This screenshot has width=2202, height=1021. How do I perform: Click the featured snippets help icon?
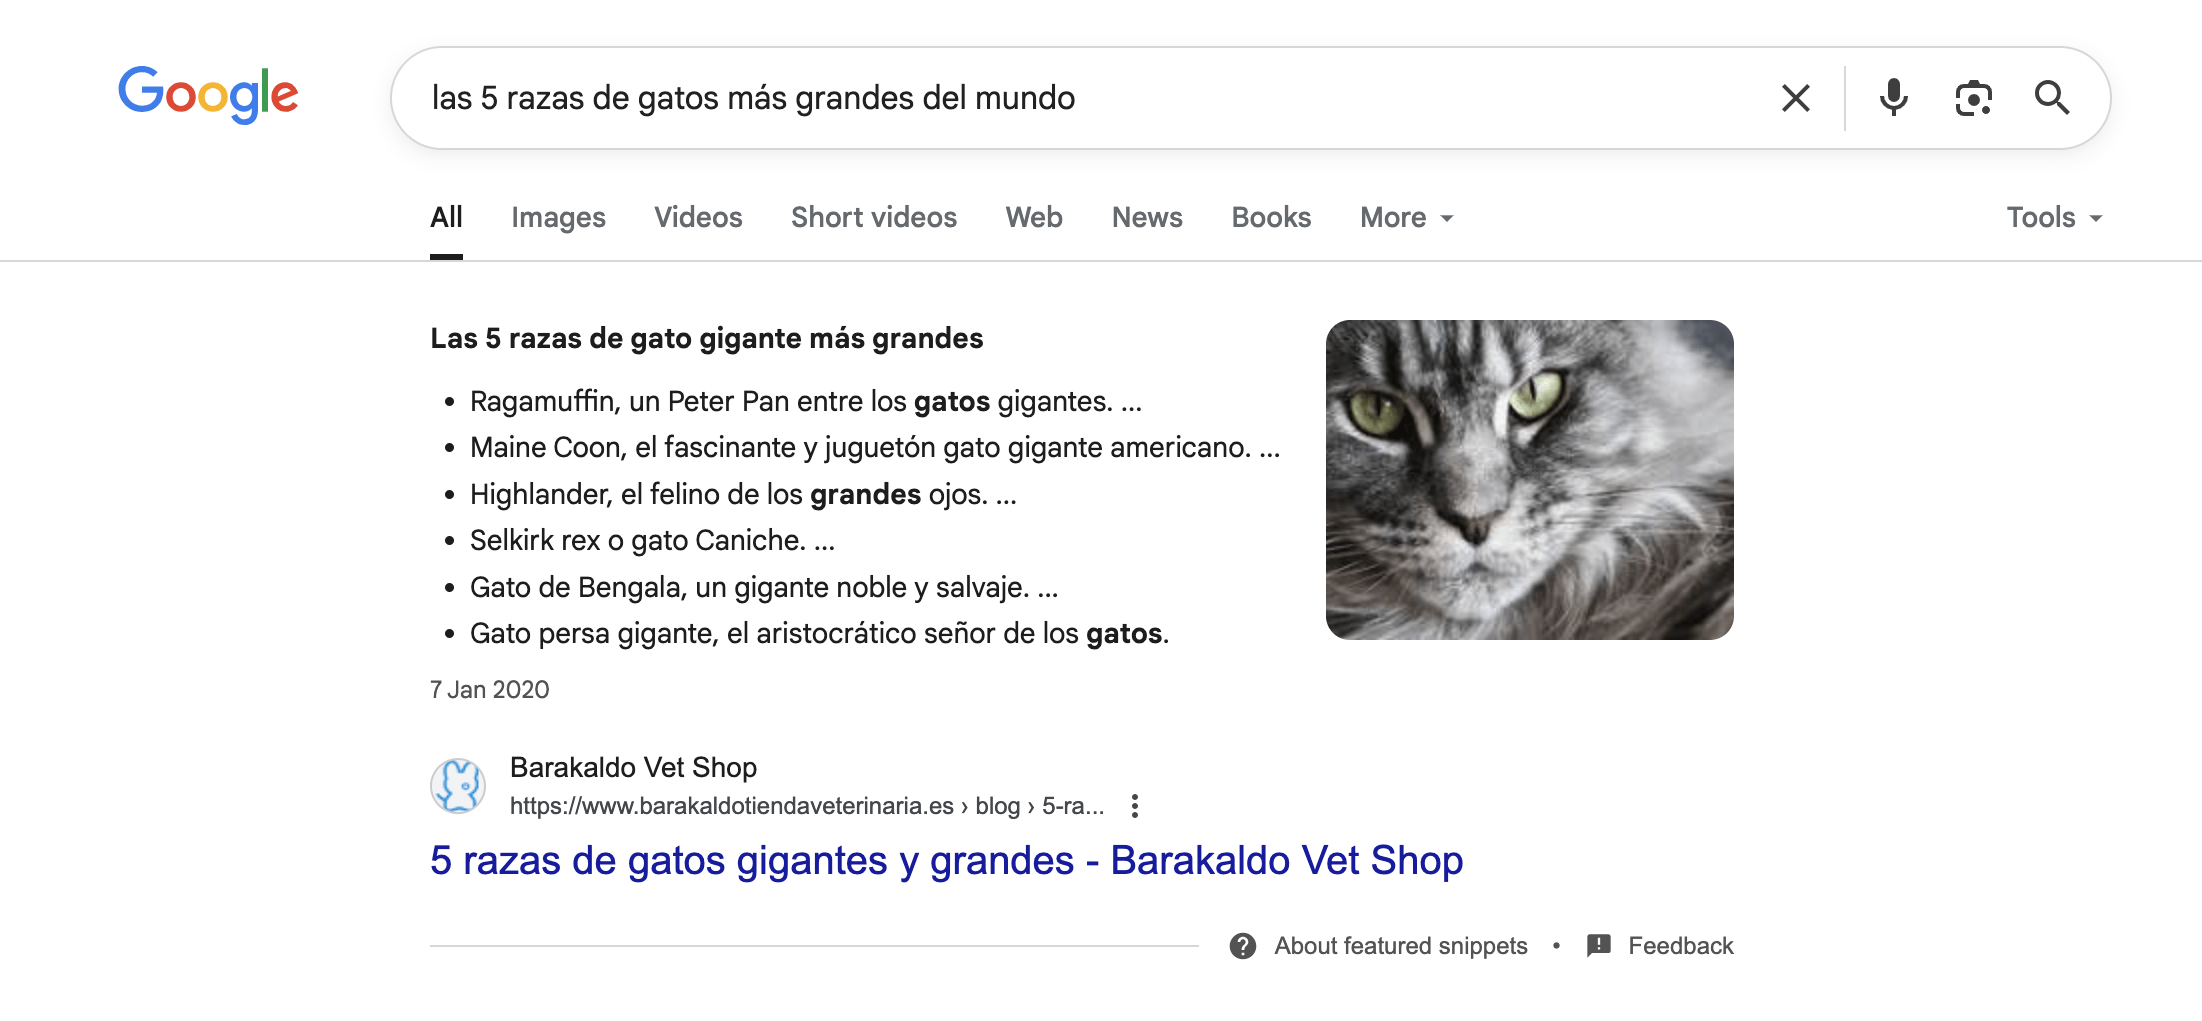1242,946
